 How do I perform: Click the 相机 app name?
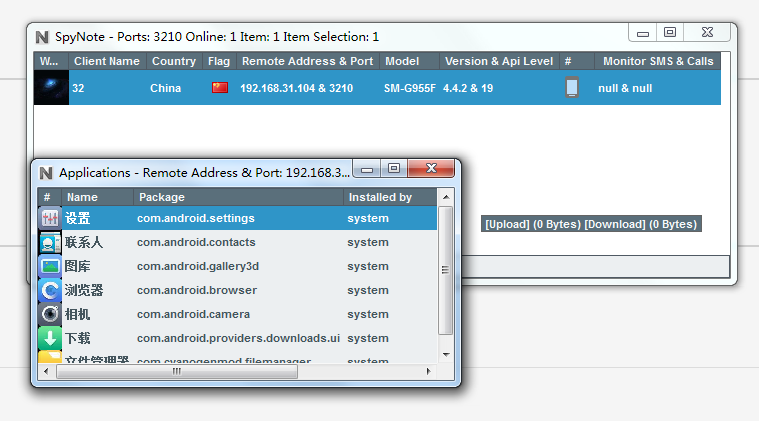[x=77, y=314]
